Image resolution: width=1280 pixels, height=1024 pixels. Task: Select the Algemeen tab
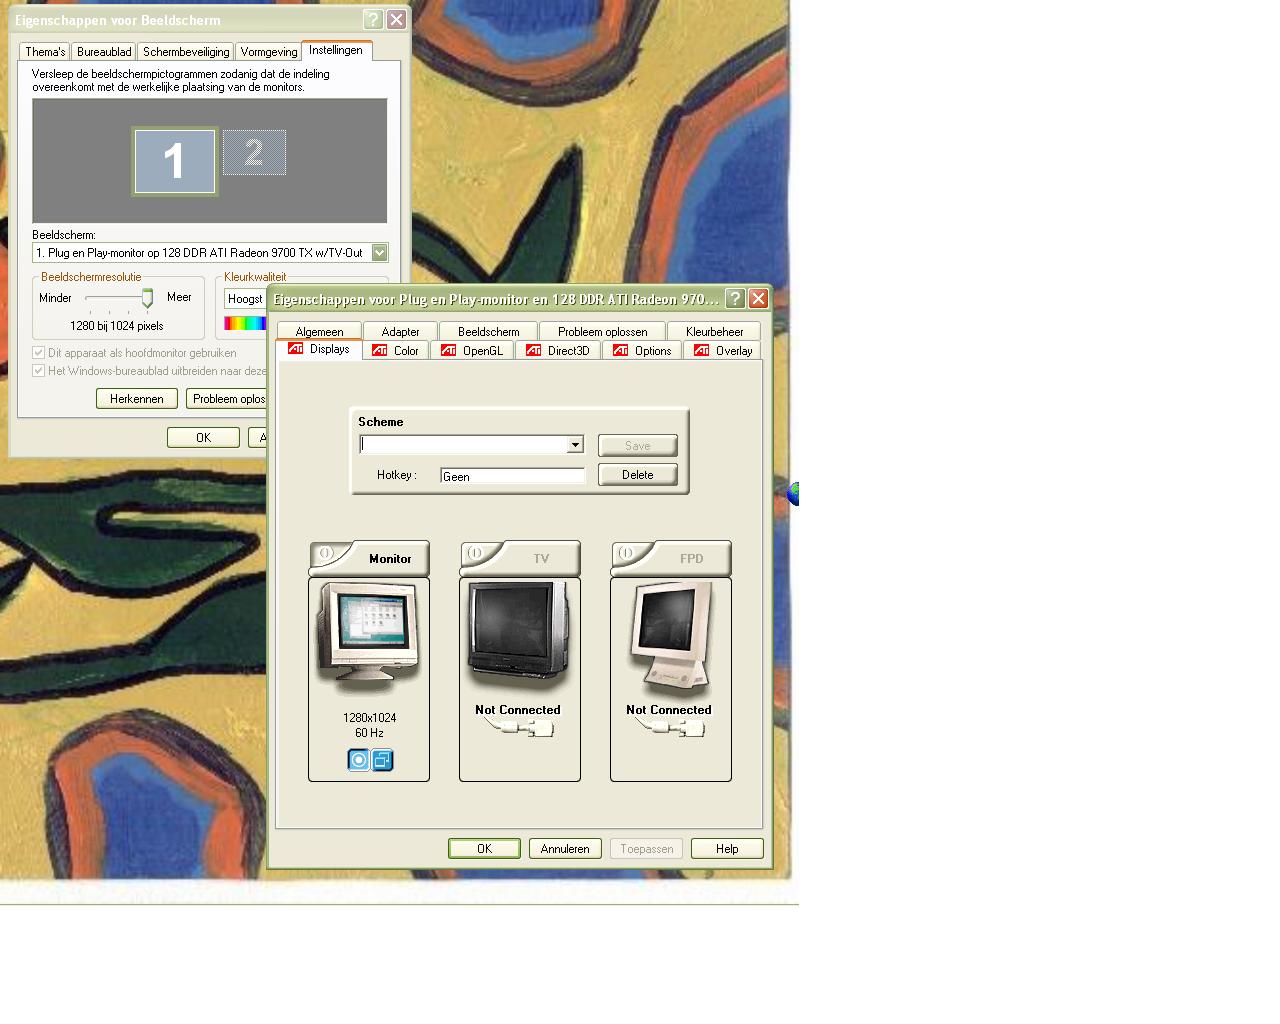click(319, 331)
